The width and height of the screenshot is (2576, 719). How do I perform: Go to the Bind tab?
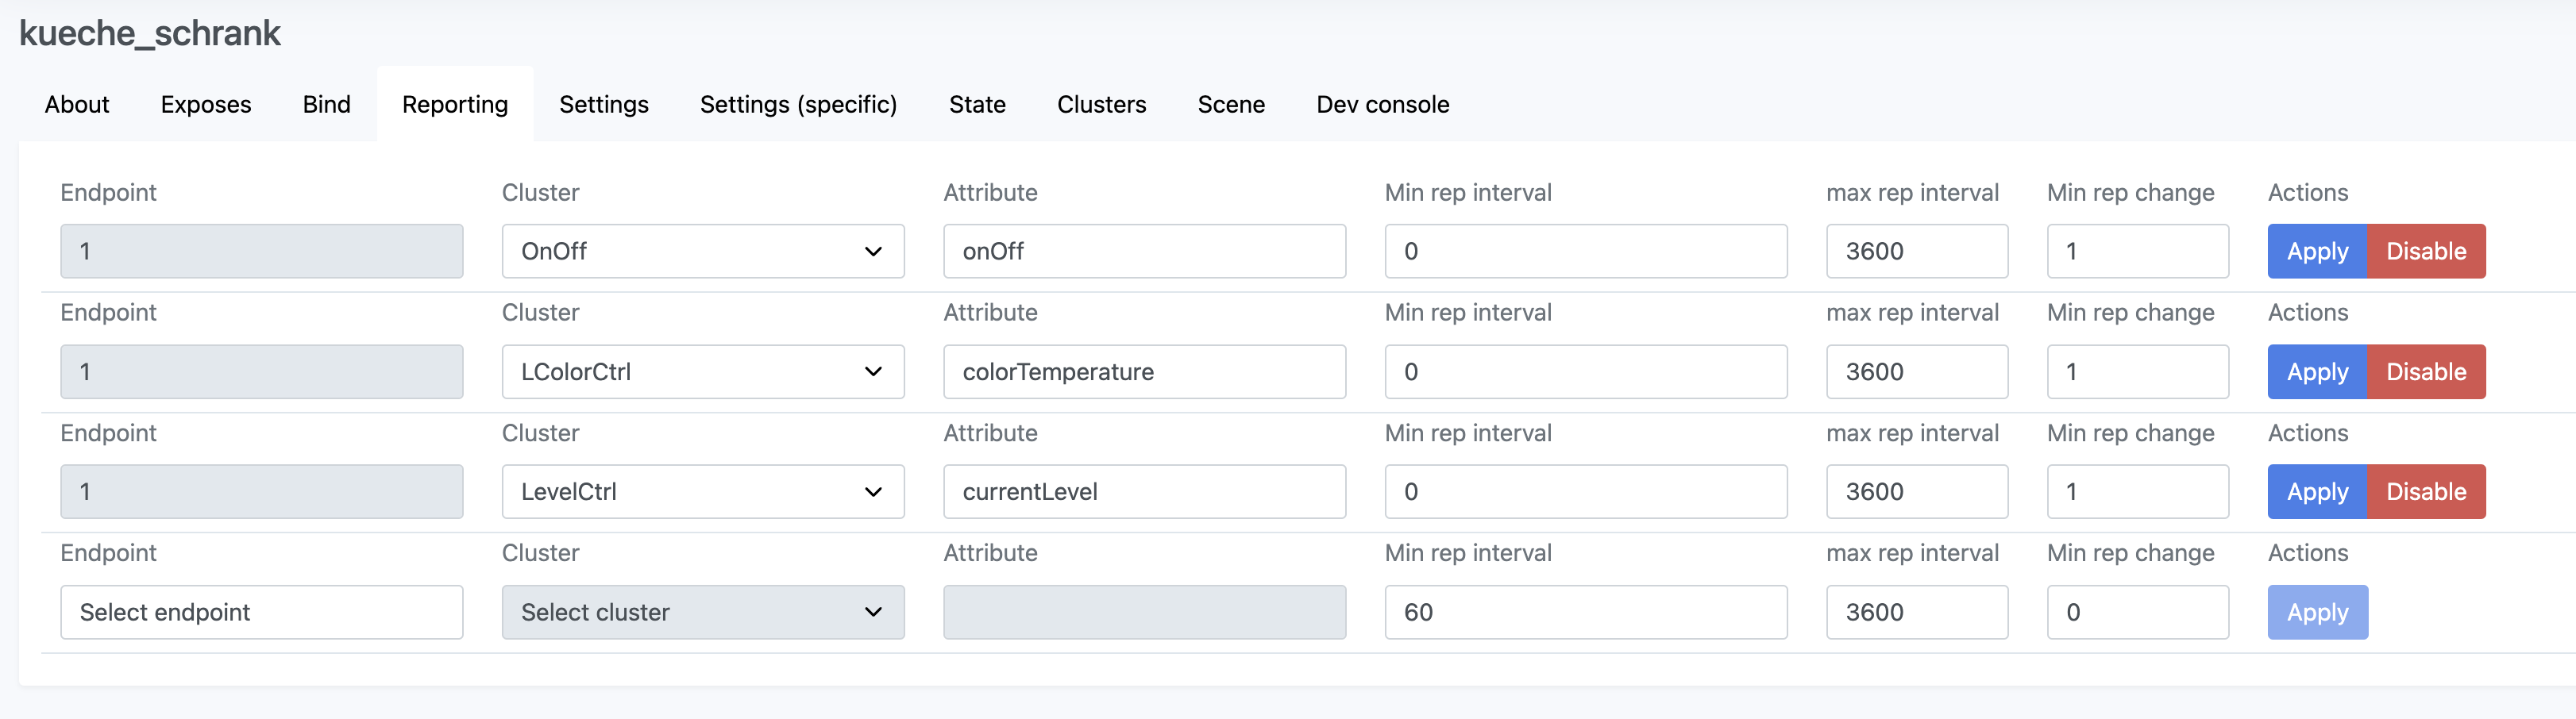326,104
